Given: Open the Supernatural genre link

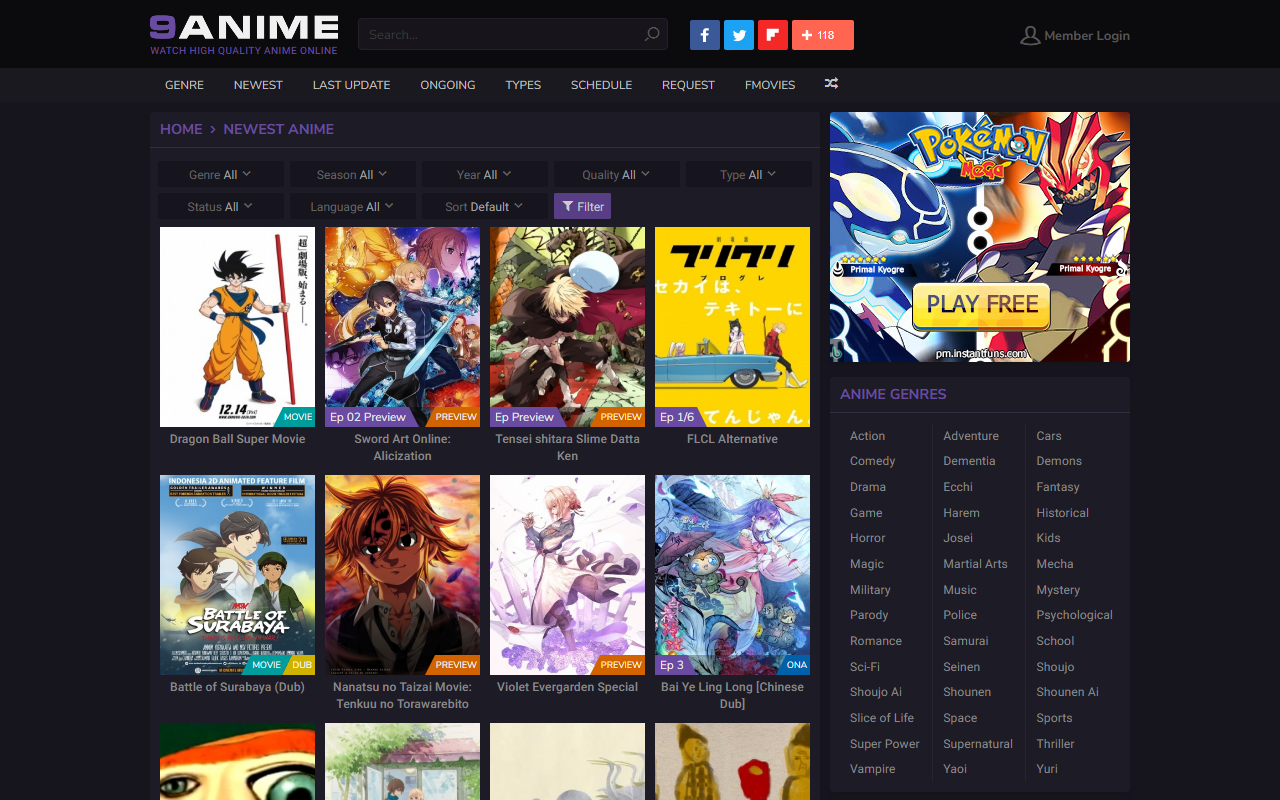Looking at the screenshot, I should pos(978,743).
